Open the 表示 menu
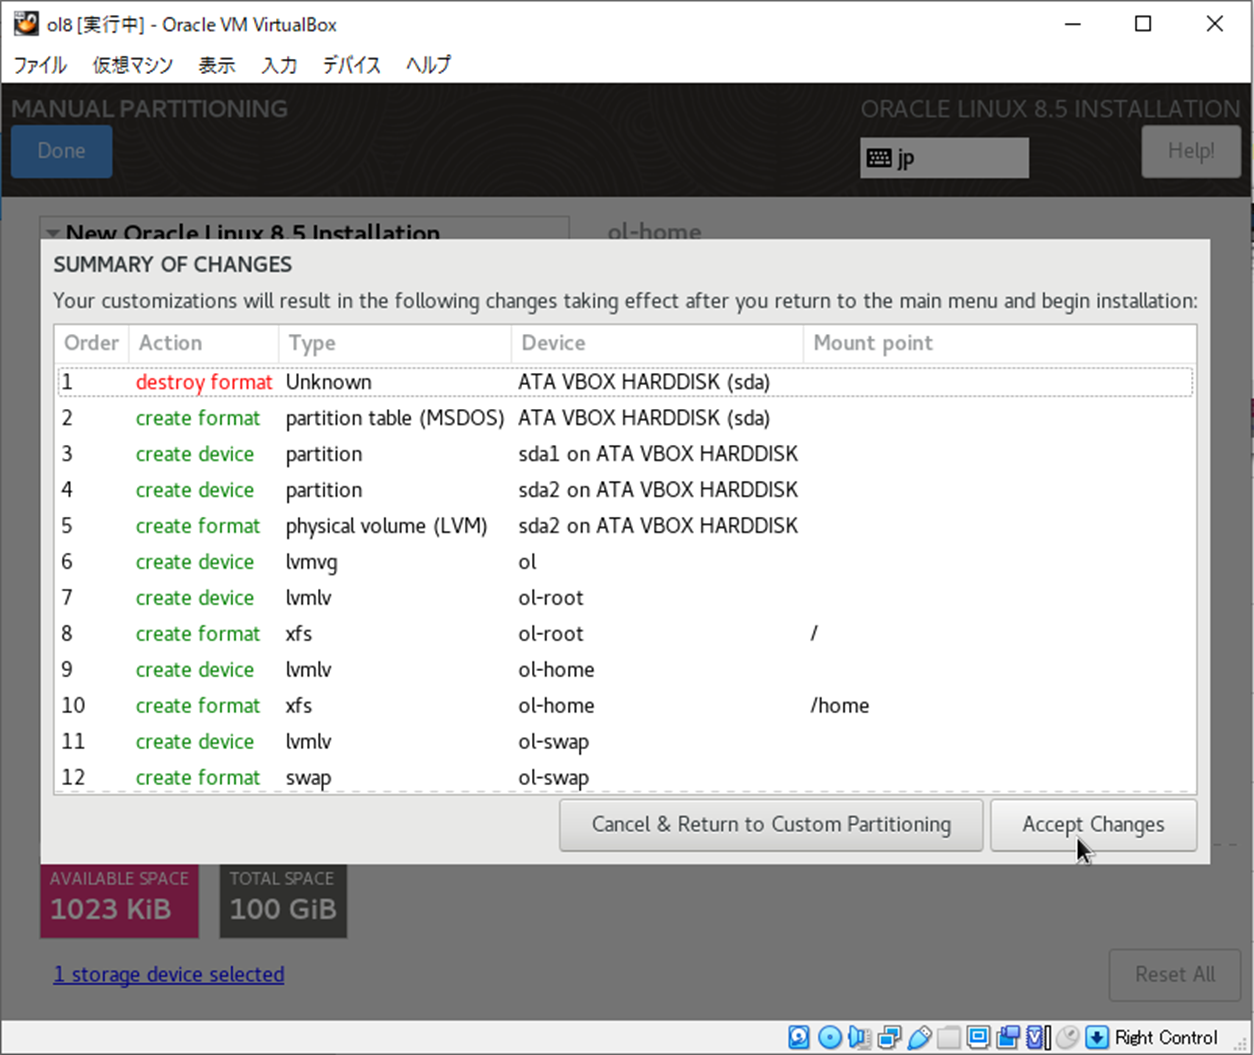The width and height of the screenshot is (1254, 1055). 217,65
